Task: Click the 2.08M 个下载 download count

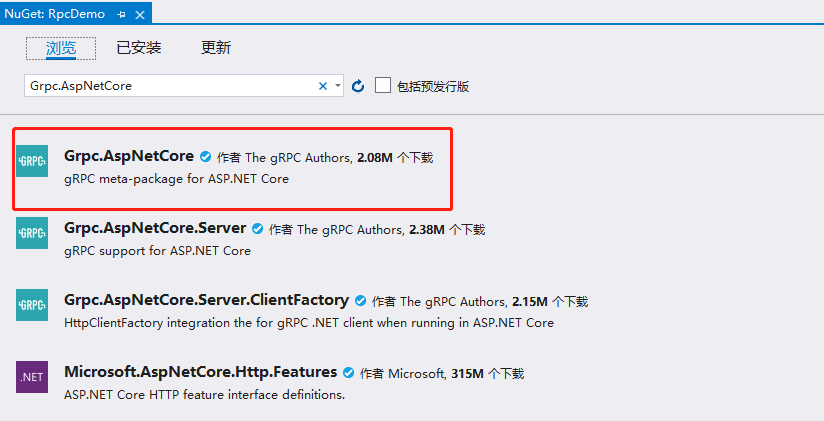Action: coord(395,158)
